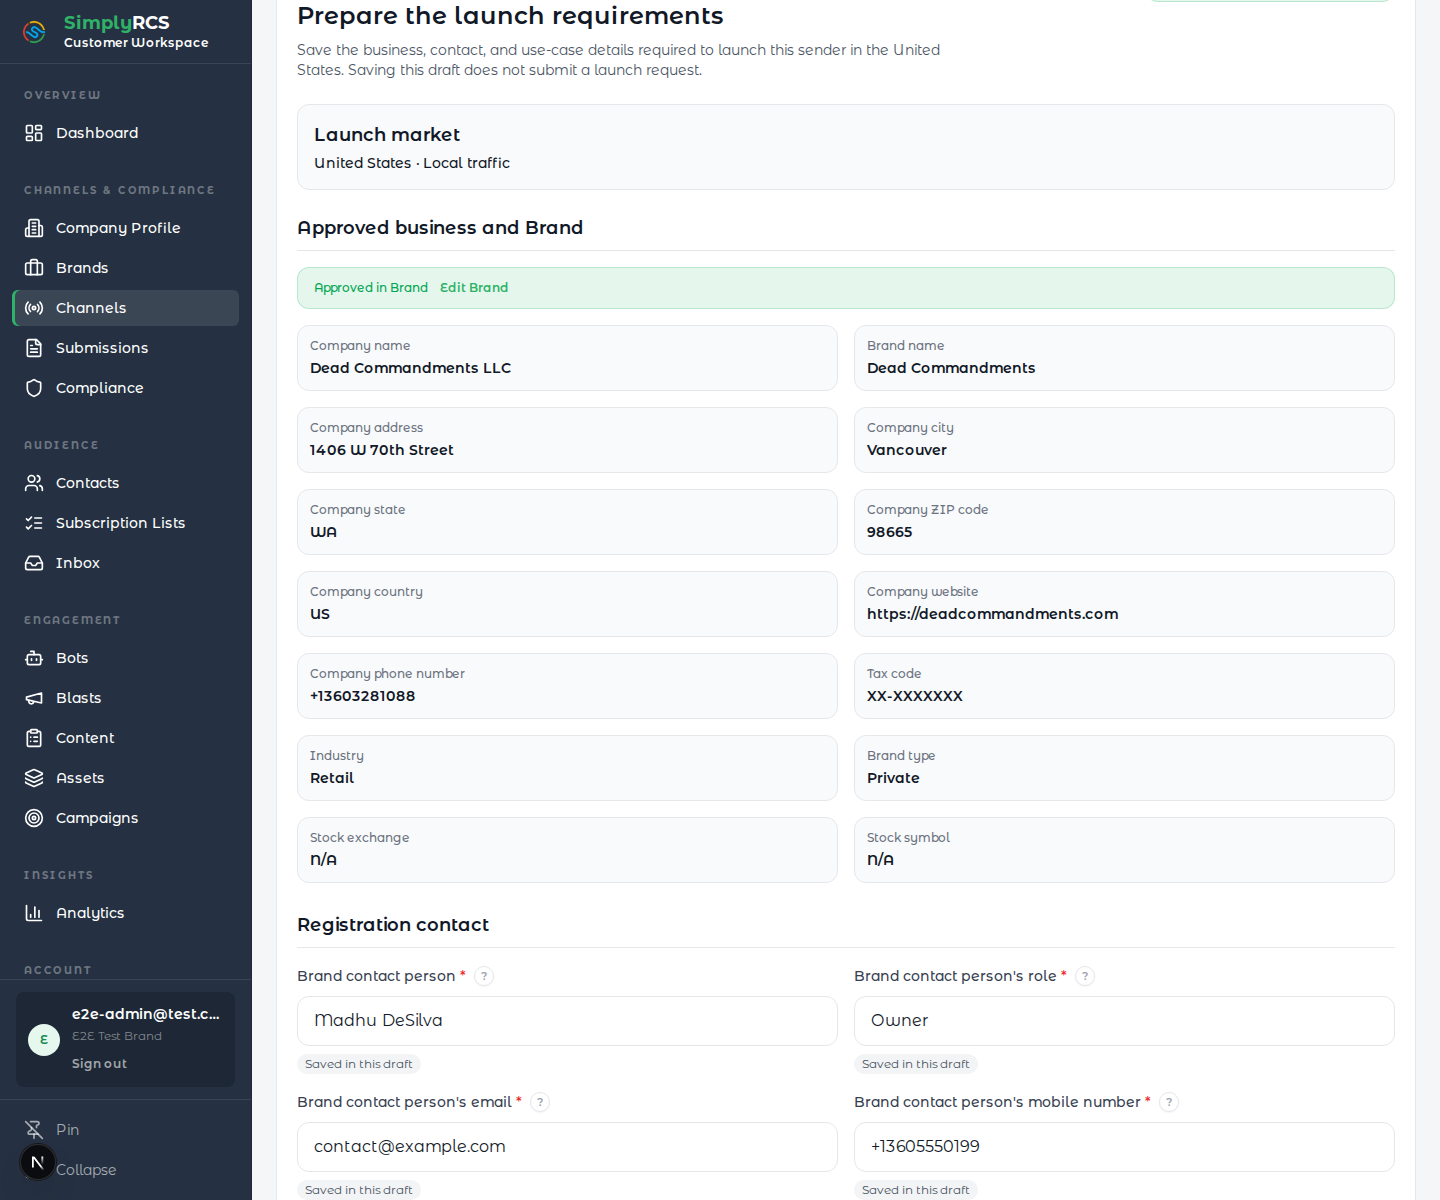Select company website https://deadcommandments.com text

[x=992, y=614]
